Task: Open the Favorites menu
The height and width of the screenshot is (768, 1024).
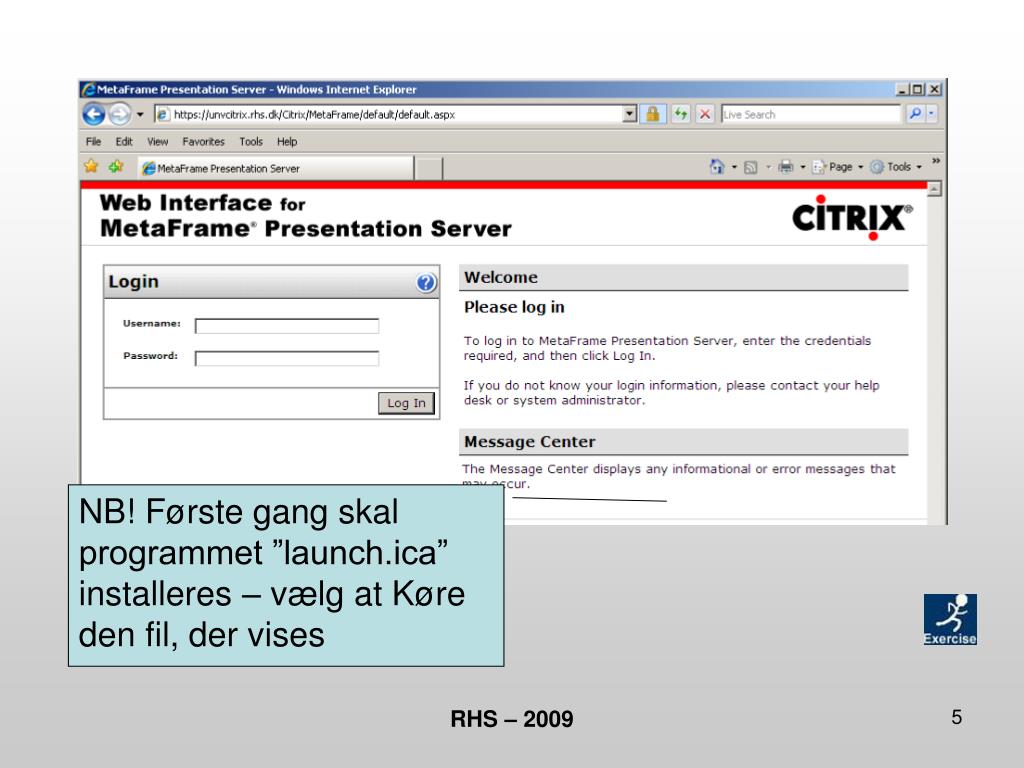Action: point(203,142)
